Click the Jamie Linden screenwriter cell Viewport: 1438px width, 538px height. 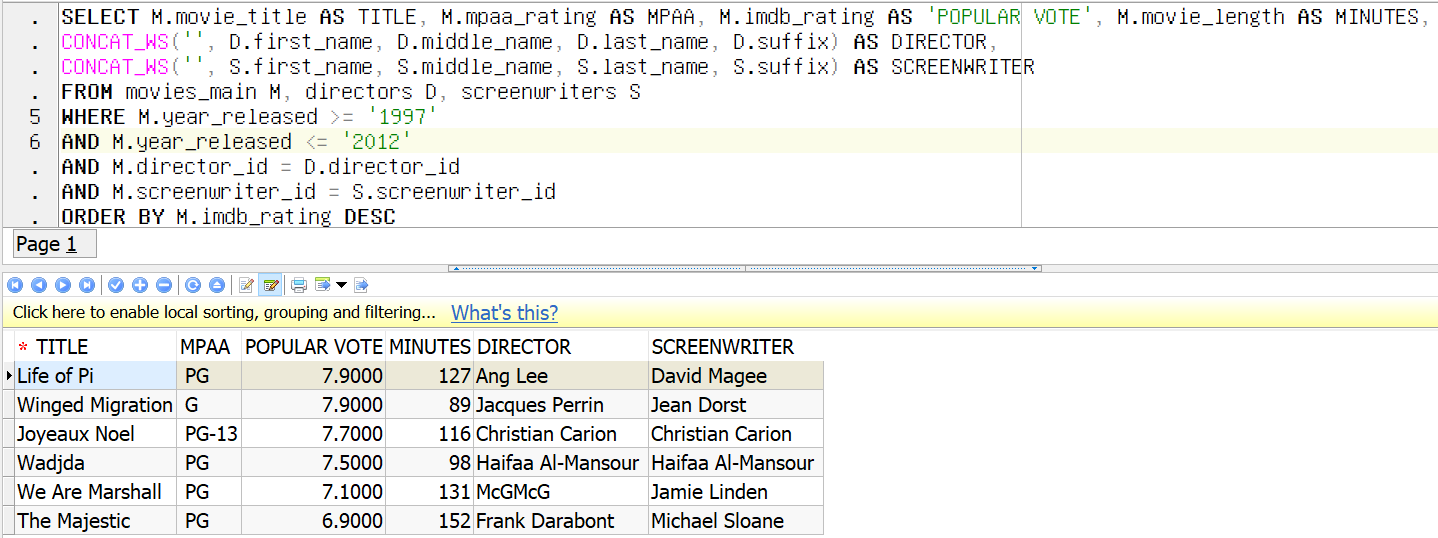click(x=735, y=492)
